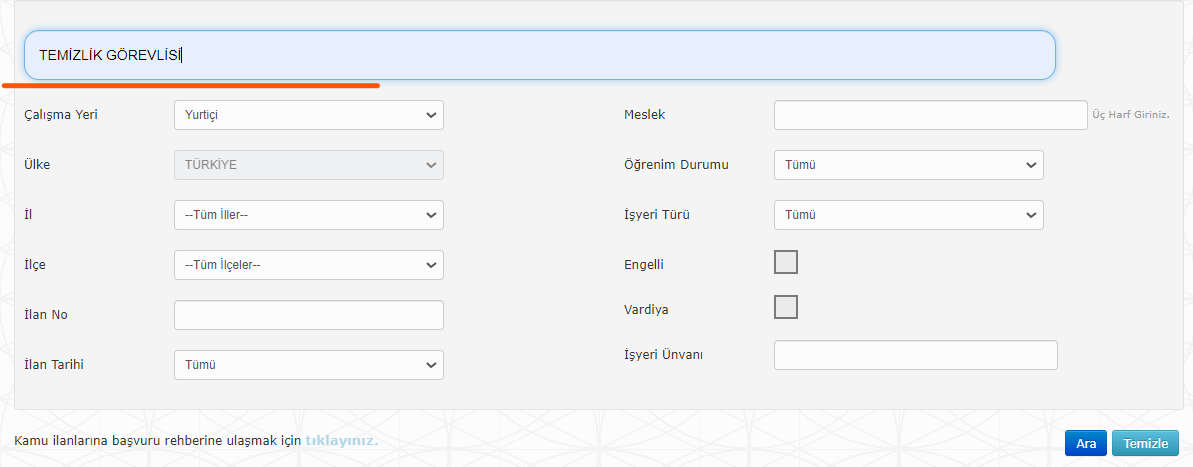The width and height of the screenshot is (1193, 467).
Task: Click the chevron arrow of İlan Tarihi
Action: point(431,366)
